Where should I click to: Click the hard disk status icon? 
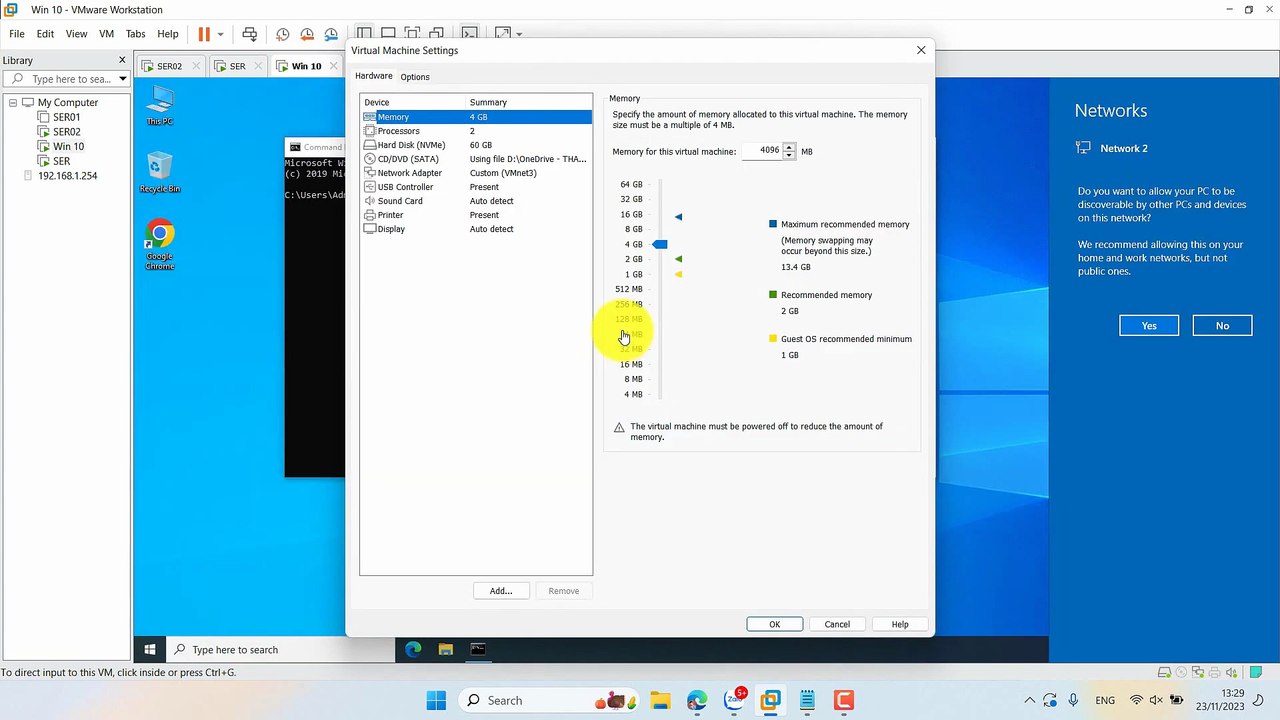click(1164, 672)
